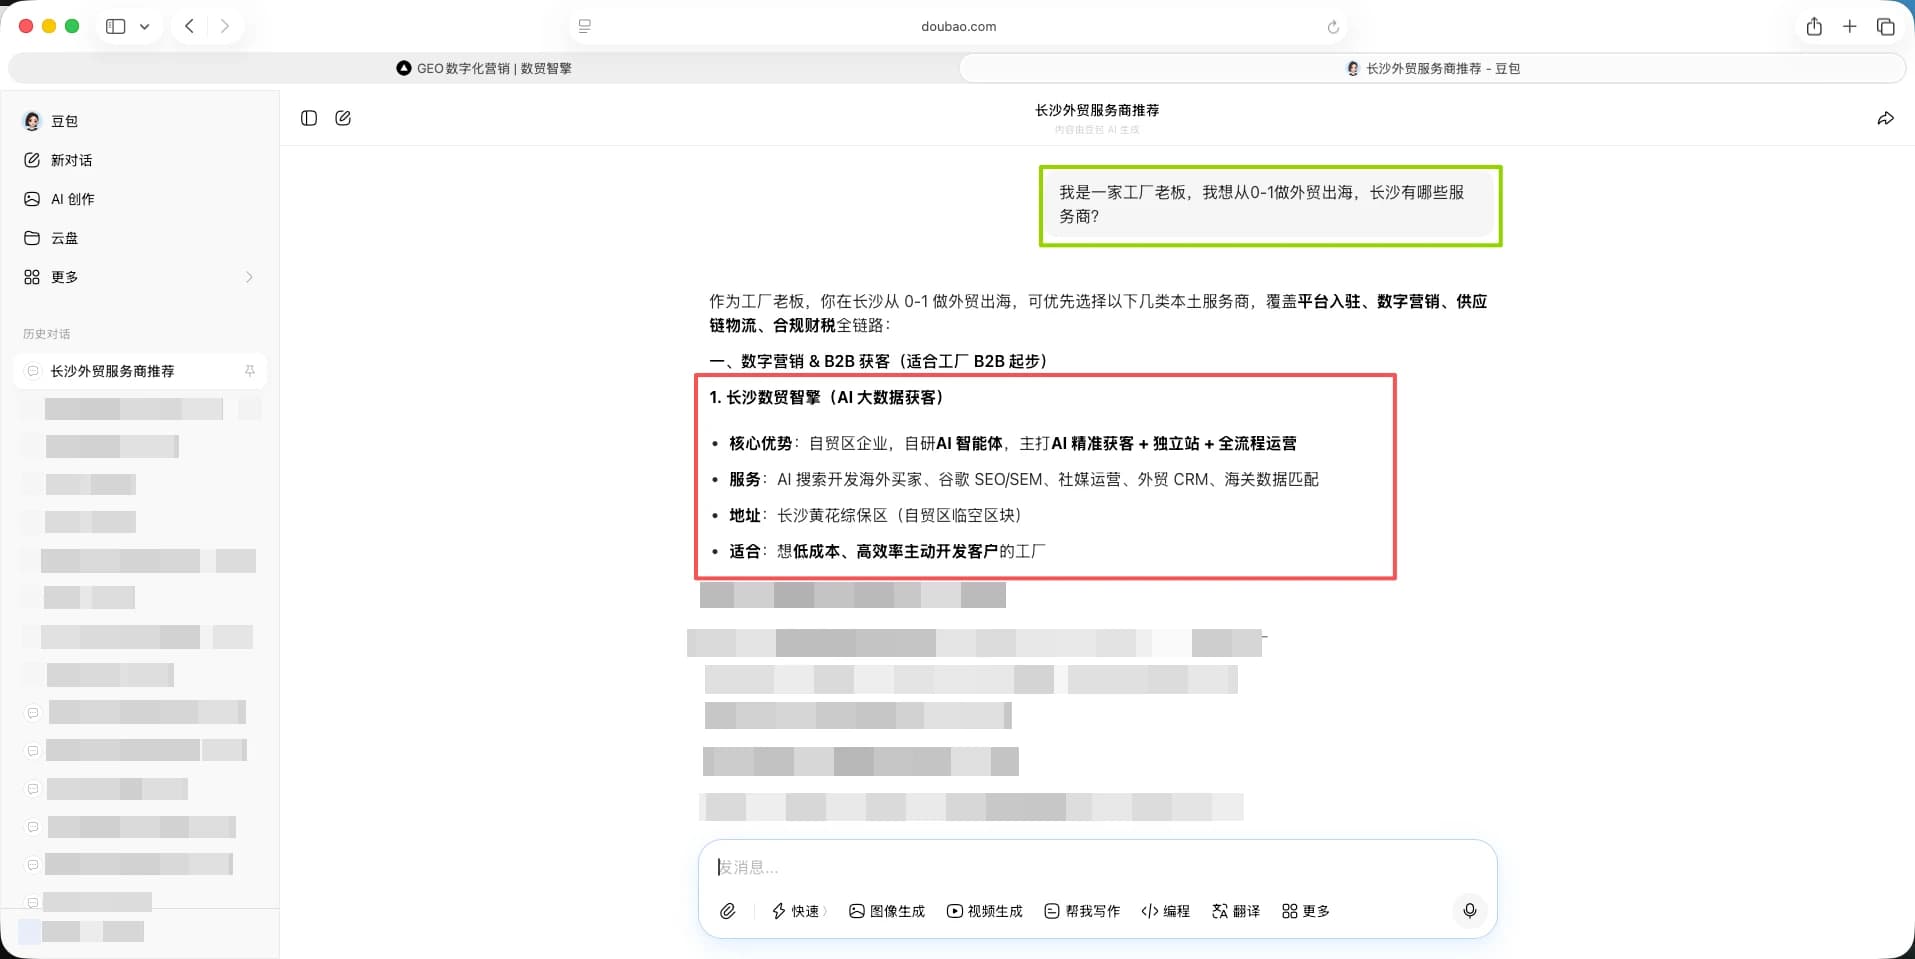Choose 翻译 tool
This screenshot has width=1915, height=959.
tap(1236, 911)
